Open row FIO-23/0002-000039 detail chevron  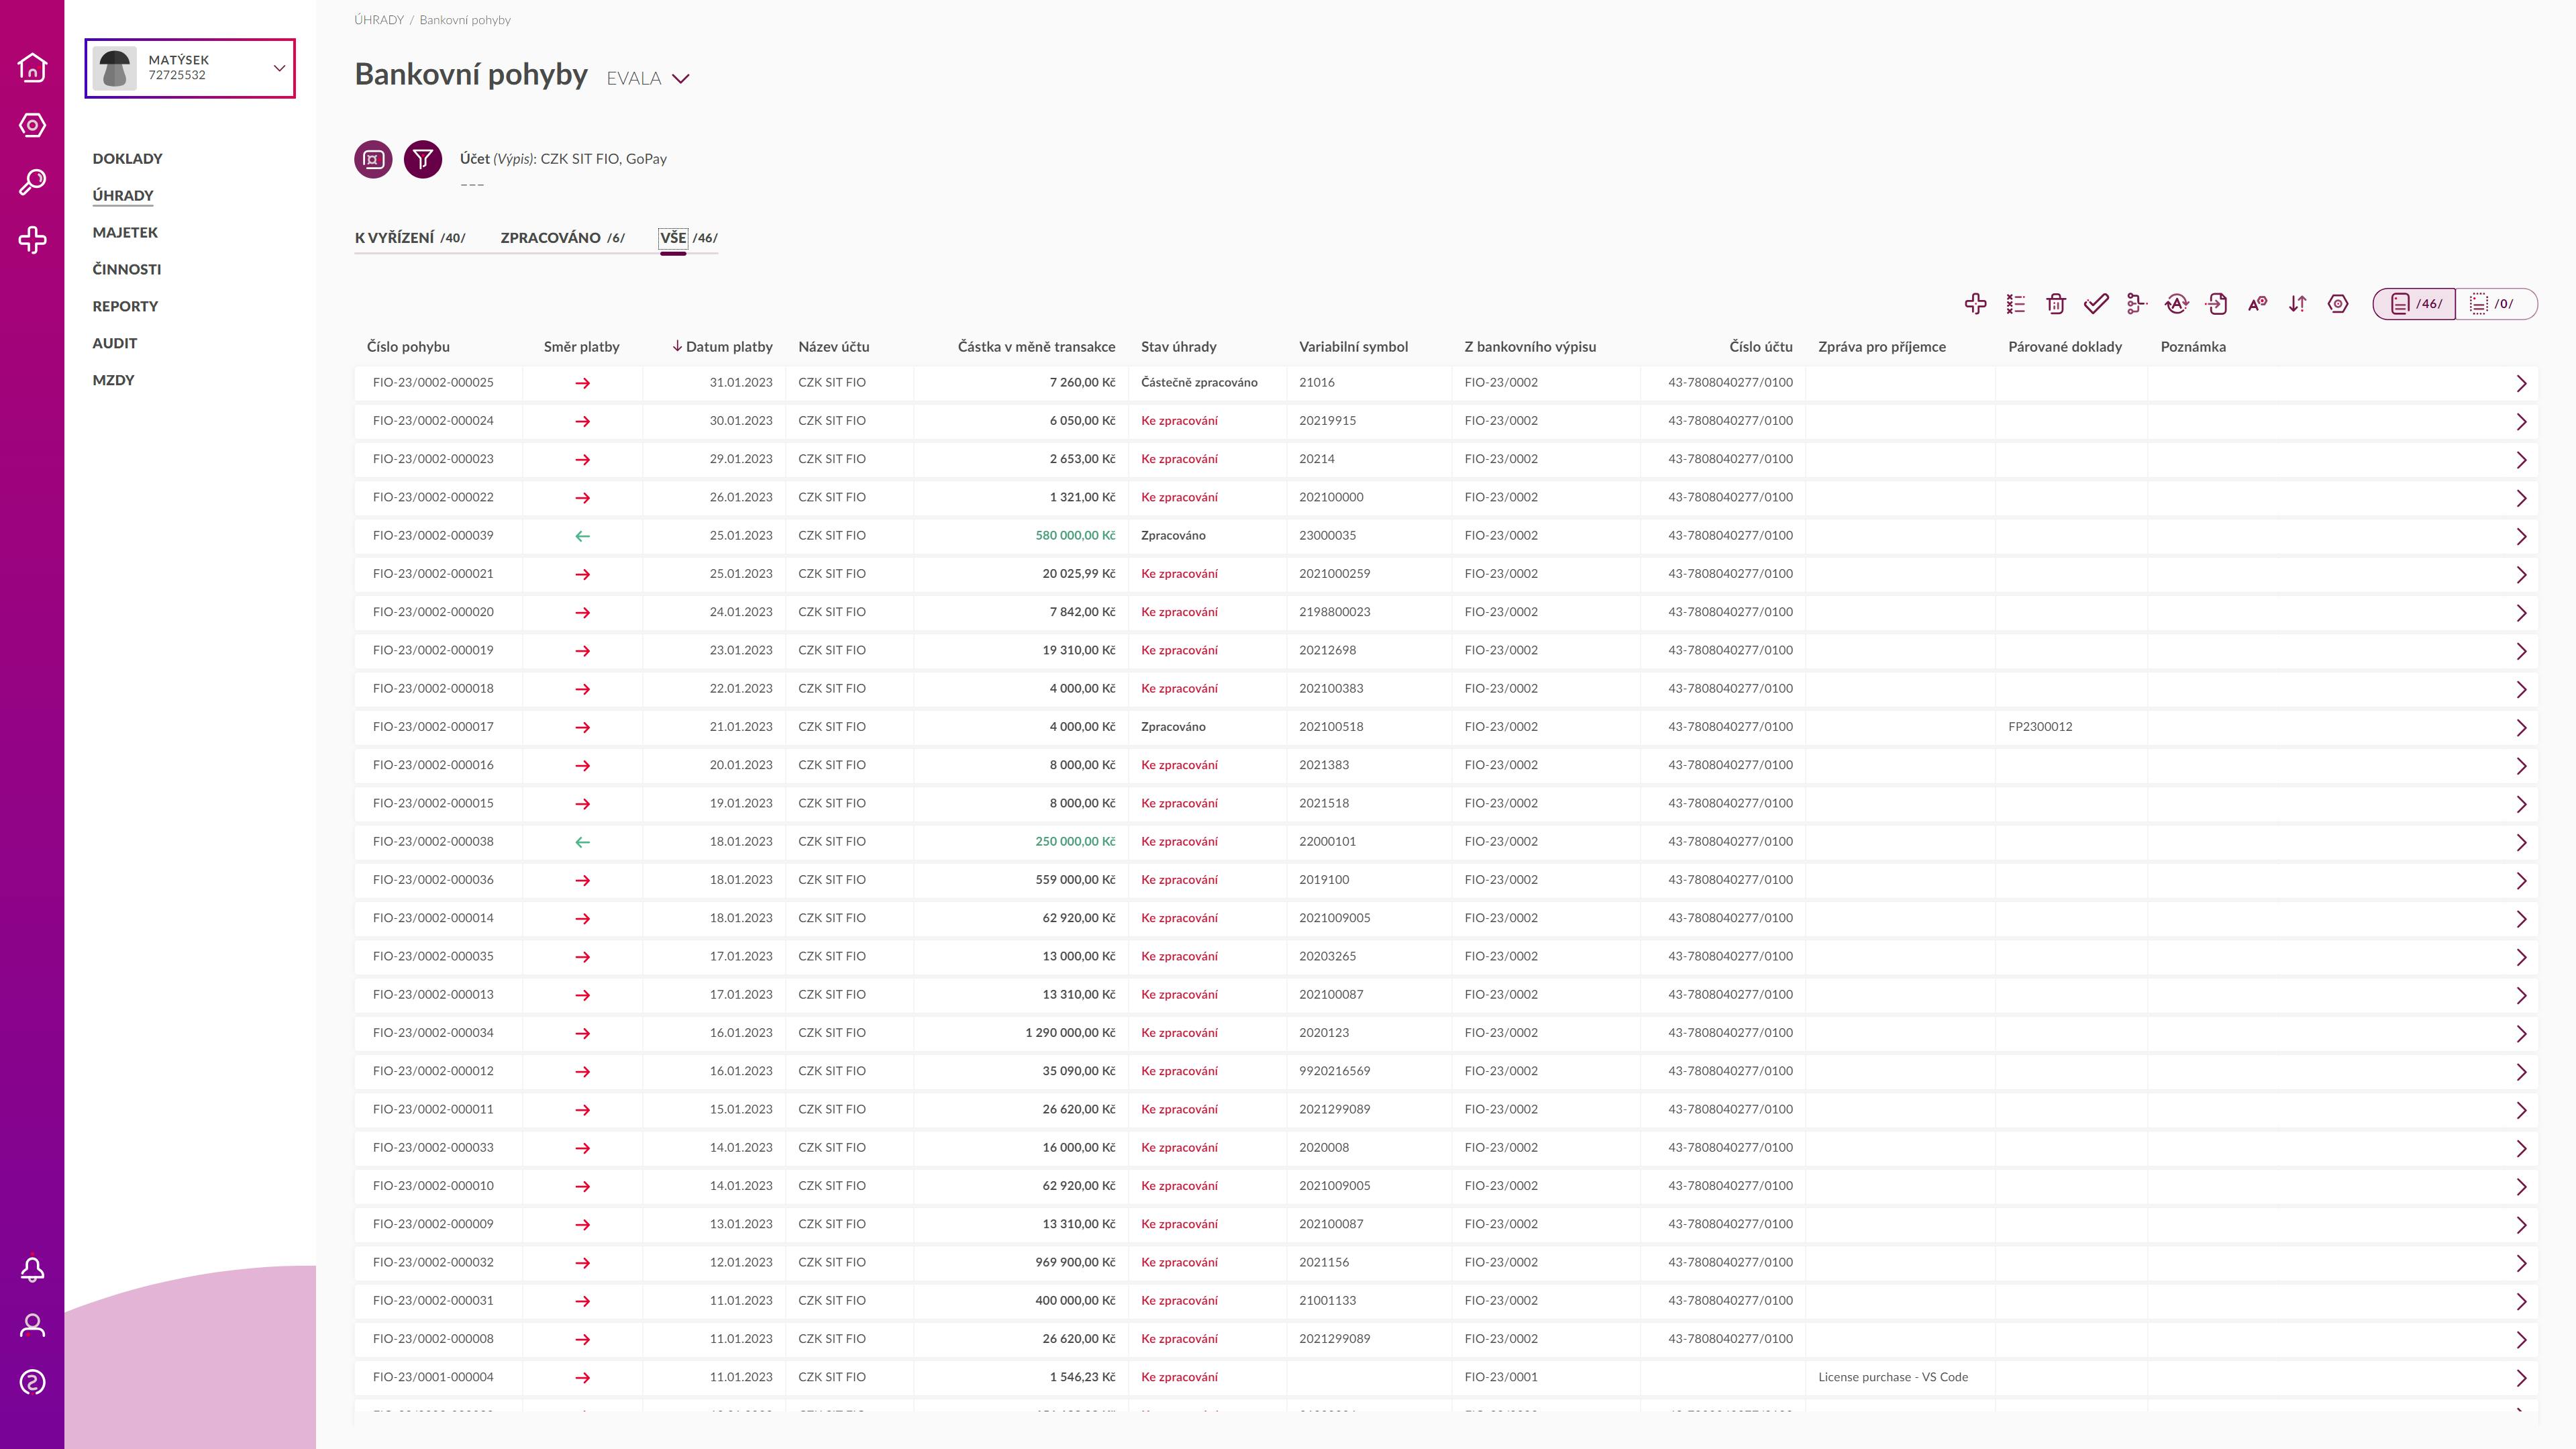2521,537
